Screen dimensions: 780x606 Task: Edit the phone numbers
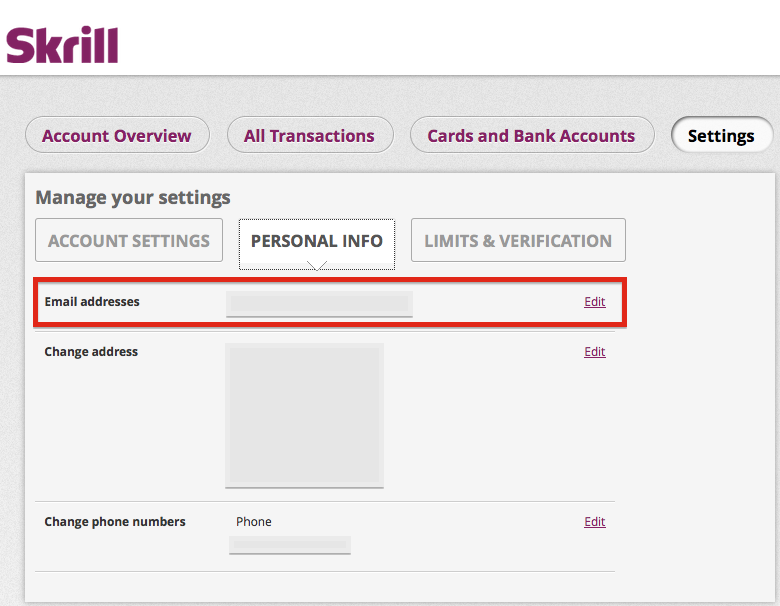point(594,521)
